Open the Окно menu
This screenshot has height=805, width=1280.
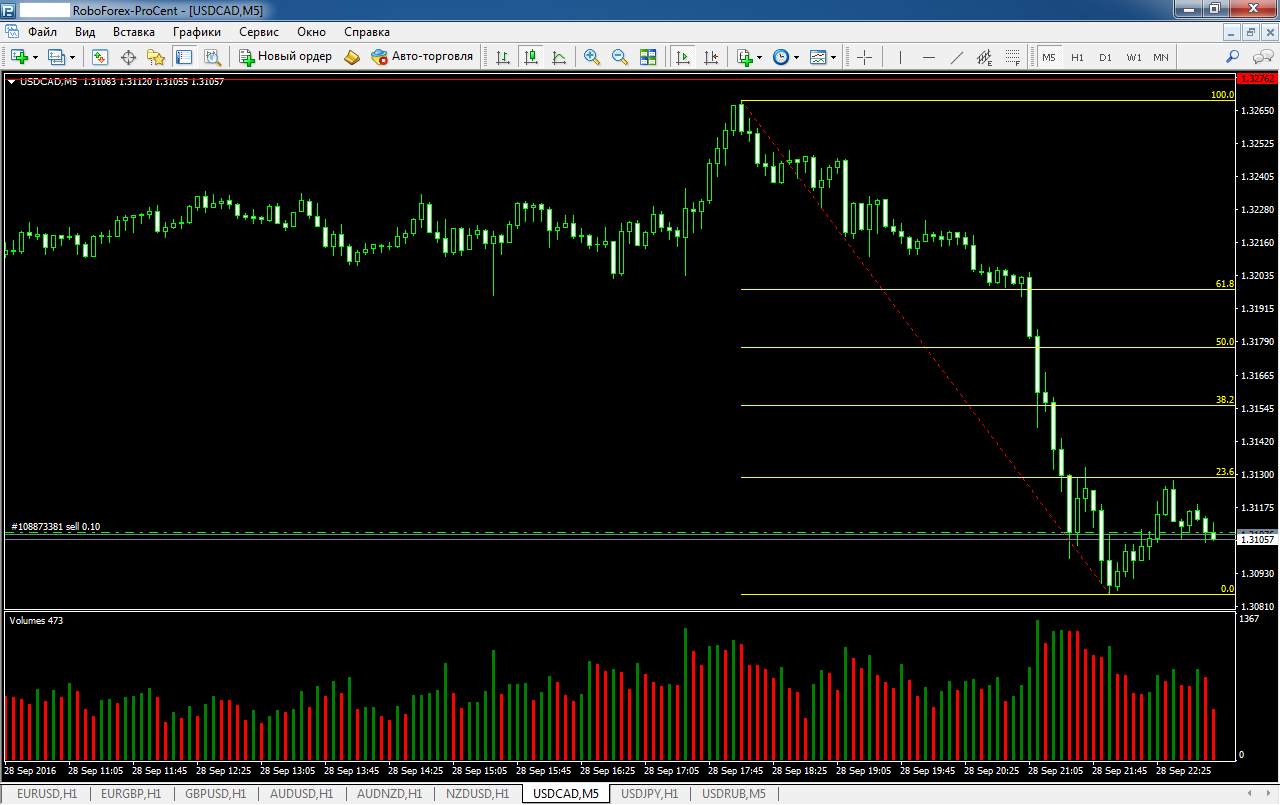point(311,32)
